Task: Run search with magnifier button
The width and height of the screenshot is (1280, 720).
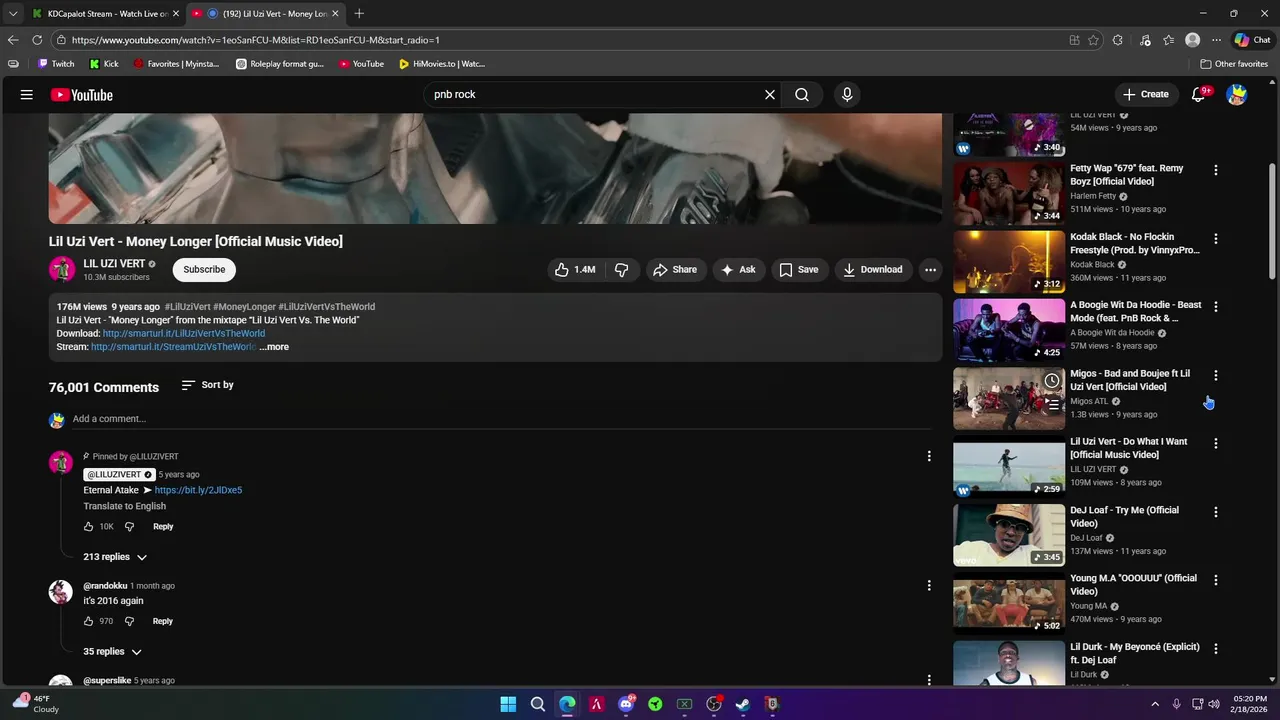Action: 802,95
